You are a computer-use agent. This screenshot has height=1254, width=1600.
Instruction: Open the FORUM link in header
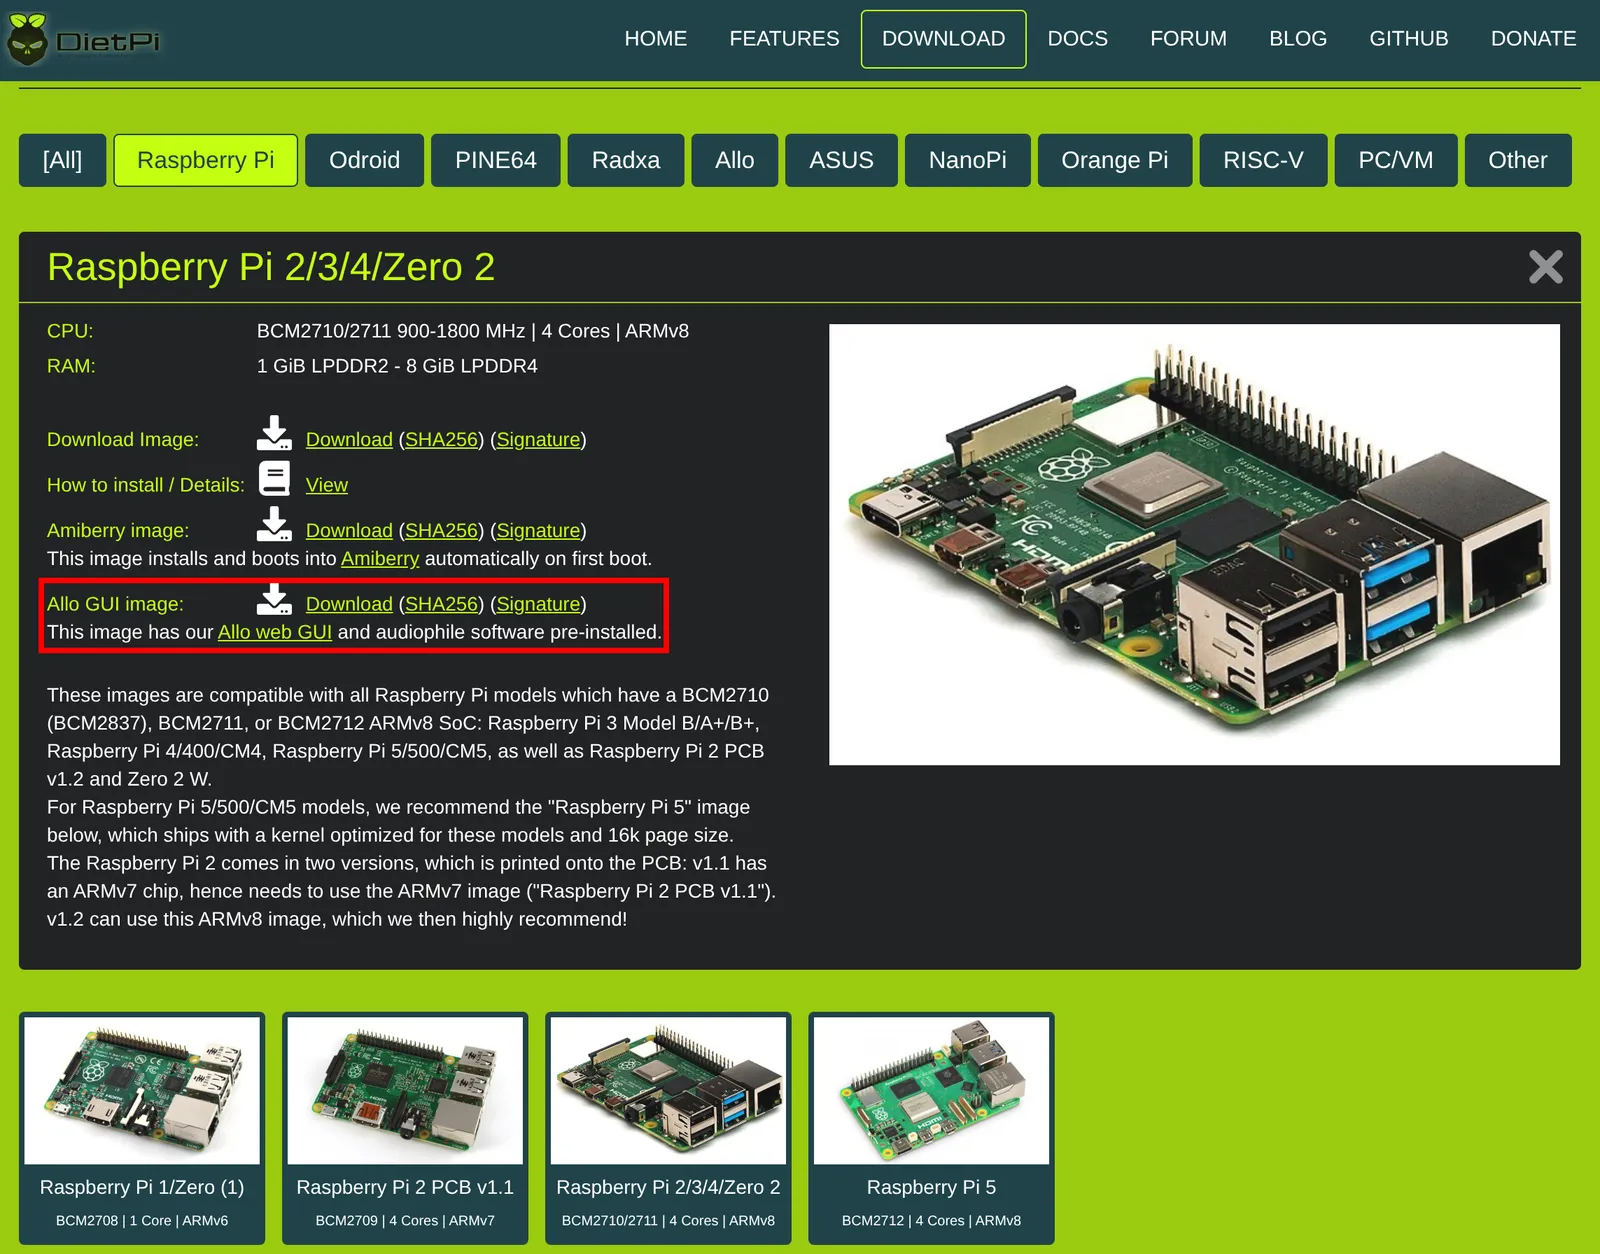1188,39
